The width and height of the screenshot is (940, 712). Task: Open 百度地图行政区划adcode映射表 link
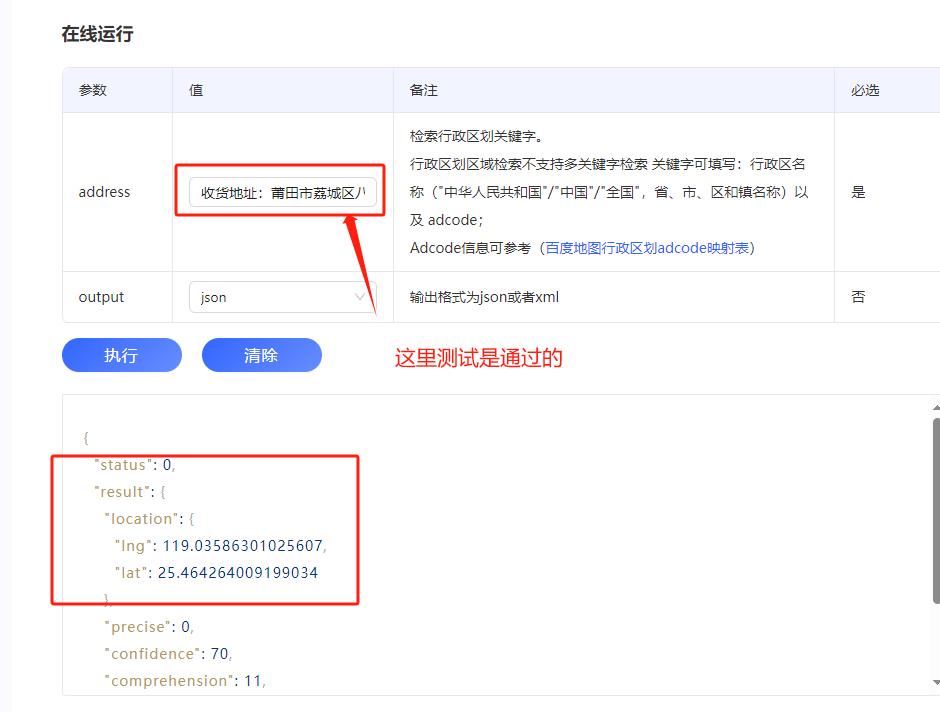pos(647,248)
